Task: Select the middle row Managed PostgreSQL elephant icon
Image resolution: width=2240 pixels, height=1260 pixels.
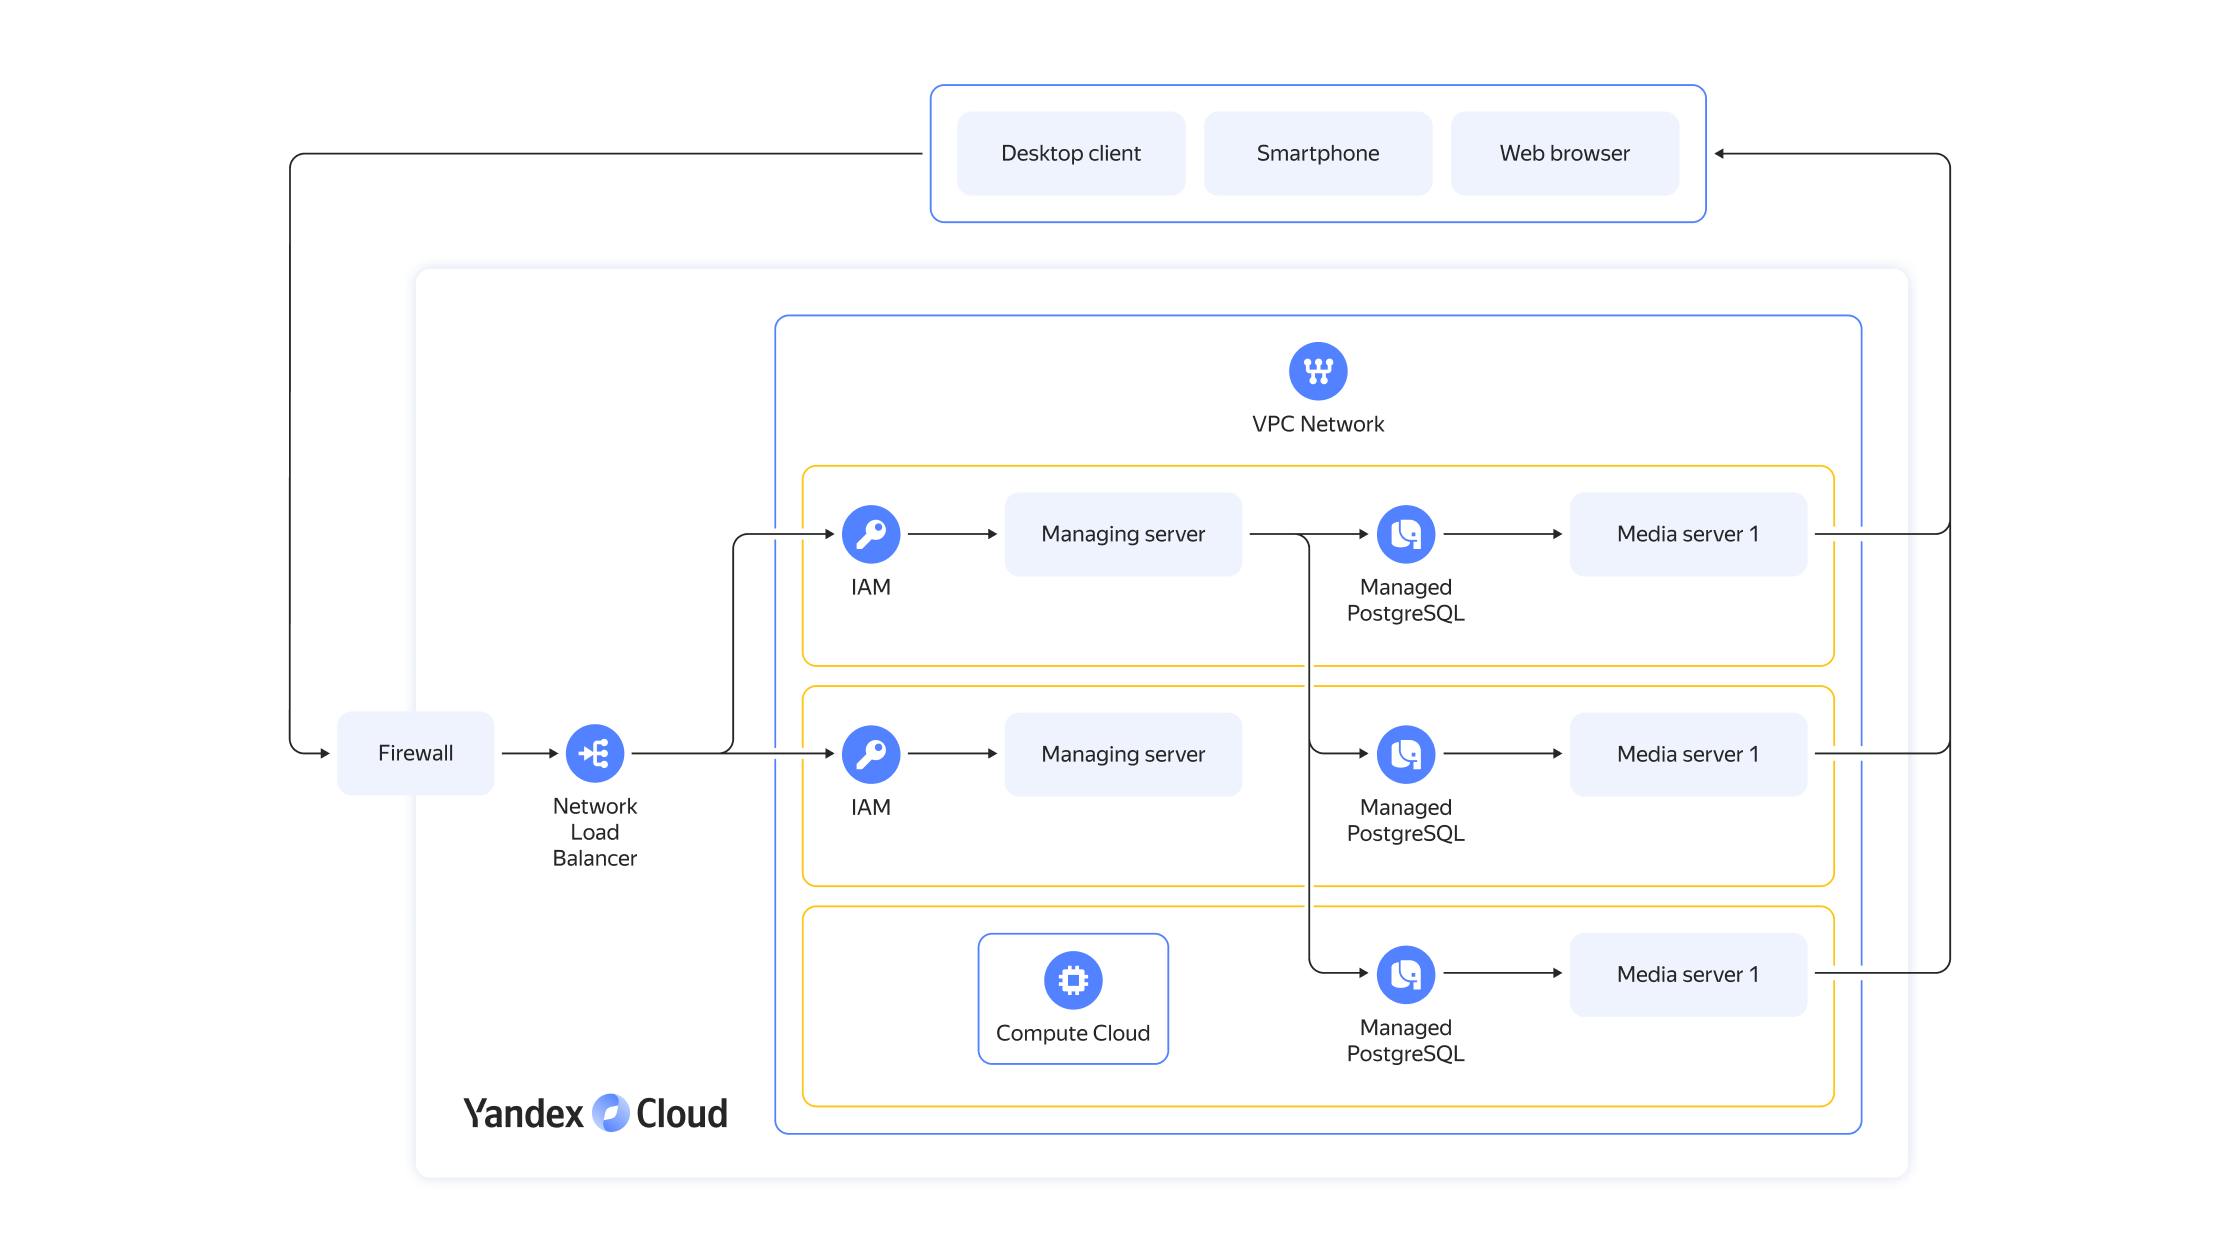Action: click(x=1406, y=754)
